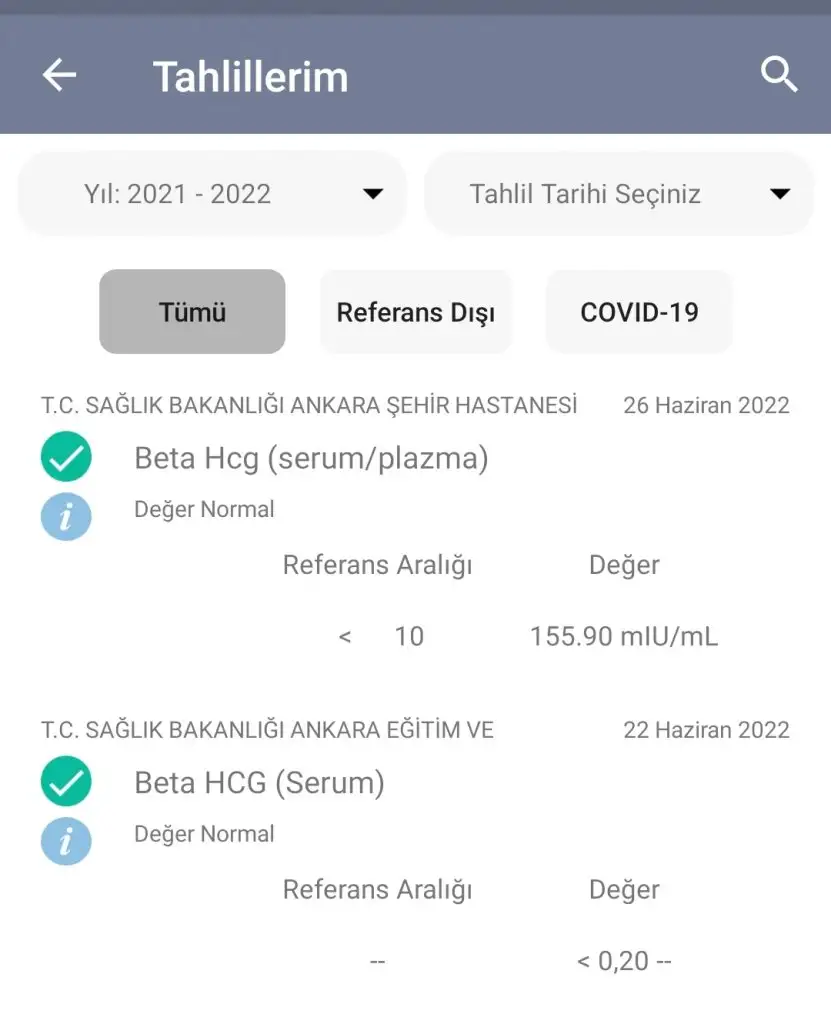The image size is (831, 1024).
Task: Tap green checkmark for Beta Hcg (serum/plazma)
Action: point(66,458)
